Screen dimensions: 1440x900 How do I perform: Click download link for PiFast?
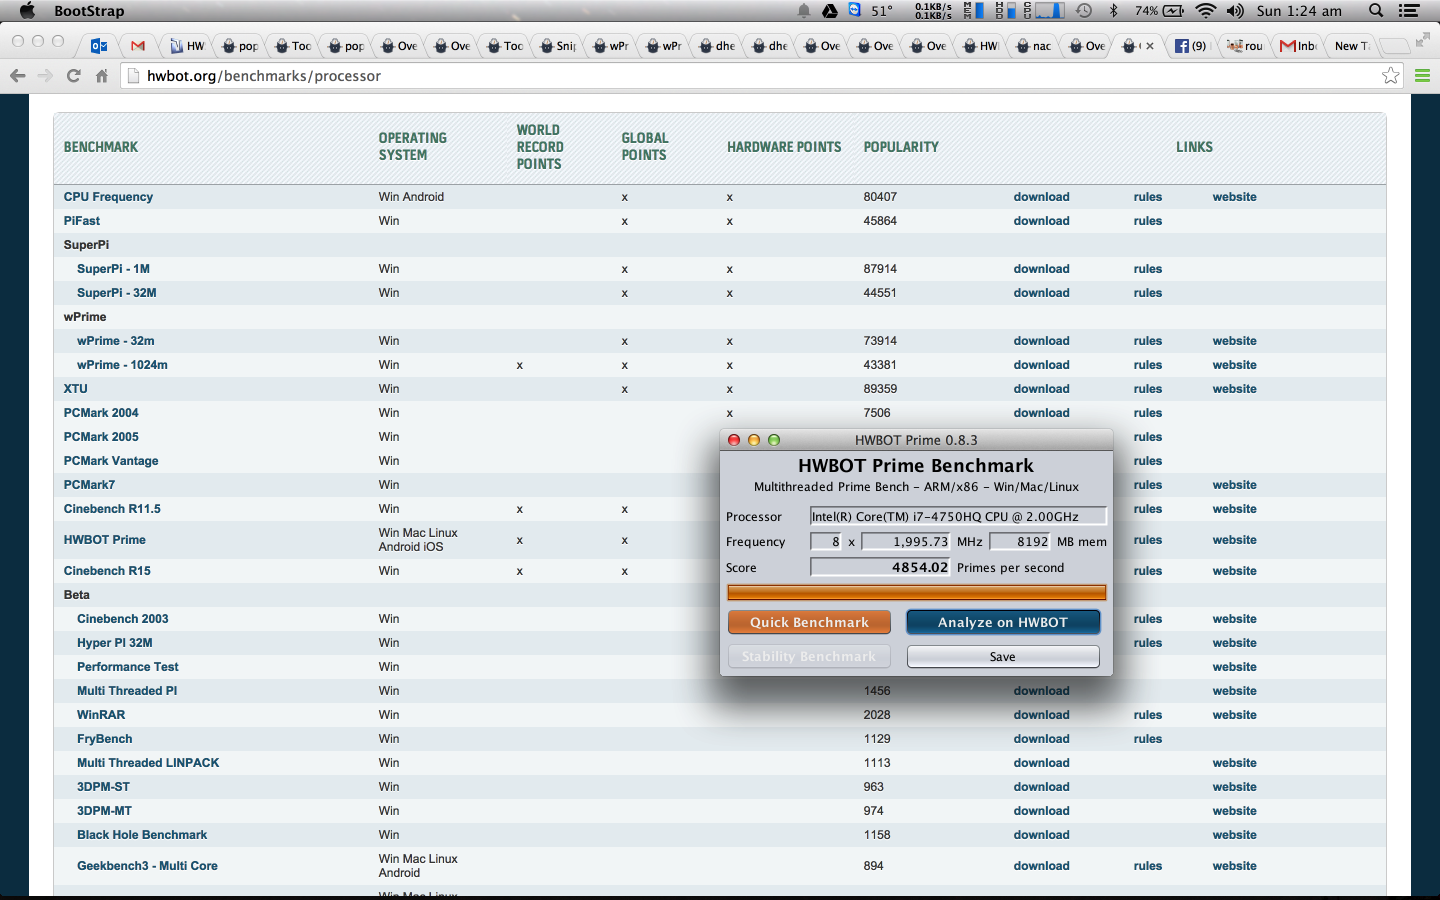1041,221
